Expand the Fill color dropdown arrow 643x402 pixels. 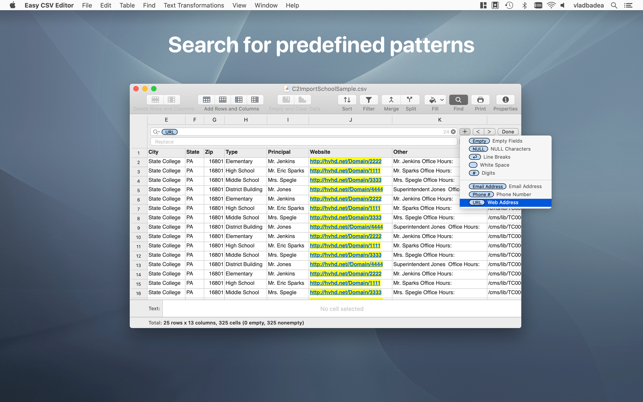pos(442,100)
